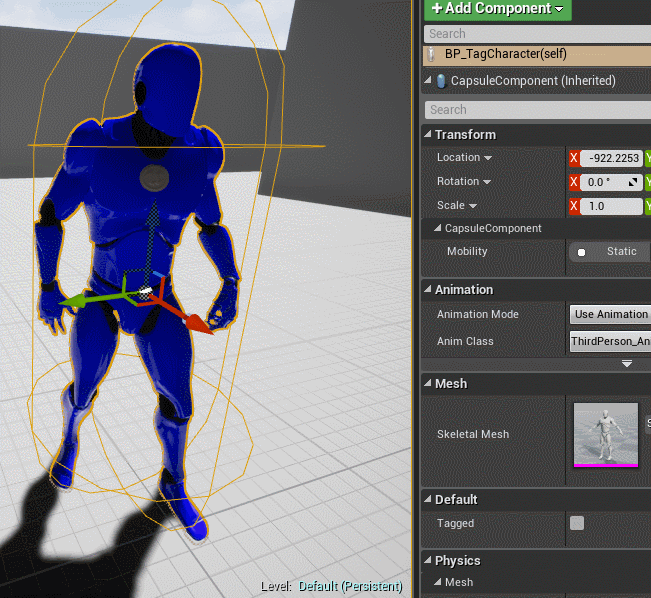Viewport: 651px width, 598px height.
Task: Click the red X label beside Scale
Action: point(574,206)
